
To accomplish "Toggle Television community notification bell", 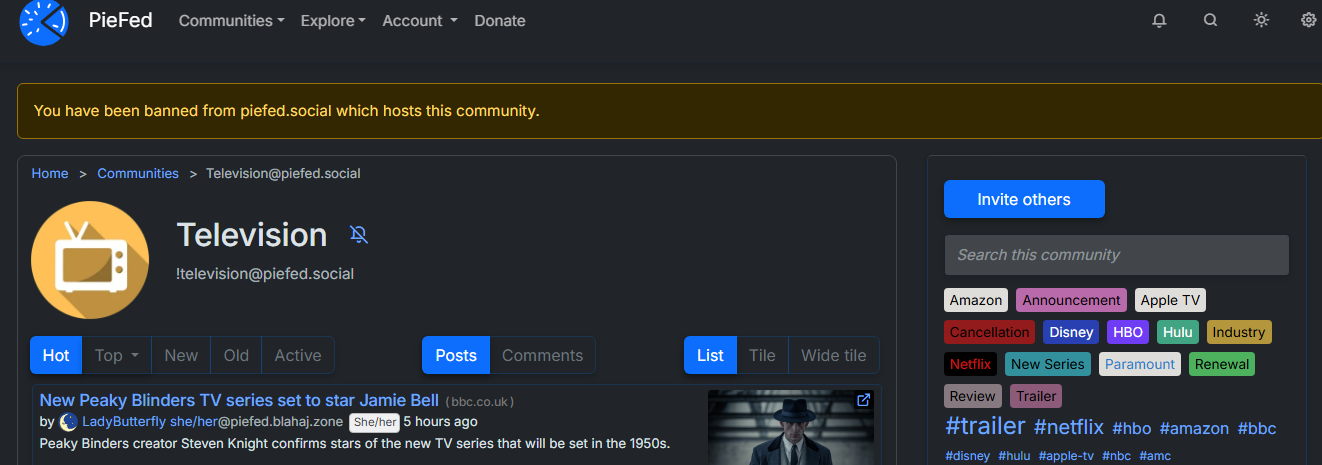I will (x=359, y=235).
